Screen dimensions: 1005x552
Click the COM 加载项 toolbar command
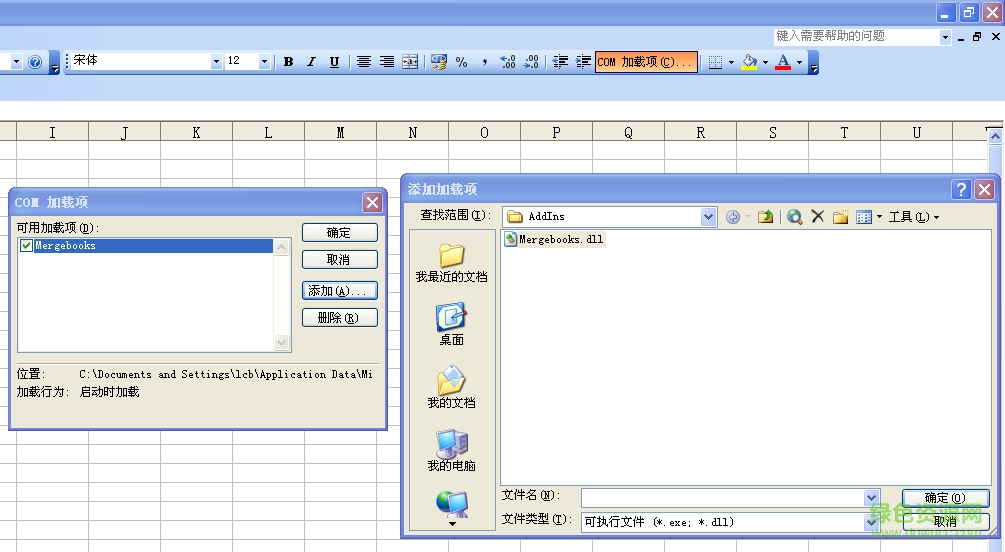tap(645, 62)
